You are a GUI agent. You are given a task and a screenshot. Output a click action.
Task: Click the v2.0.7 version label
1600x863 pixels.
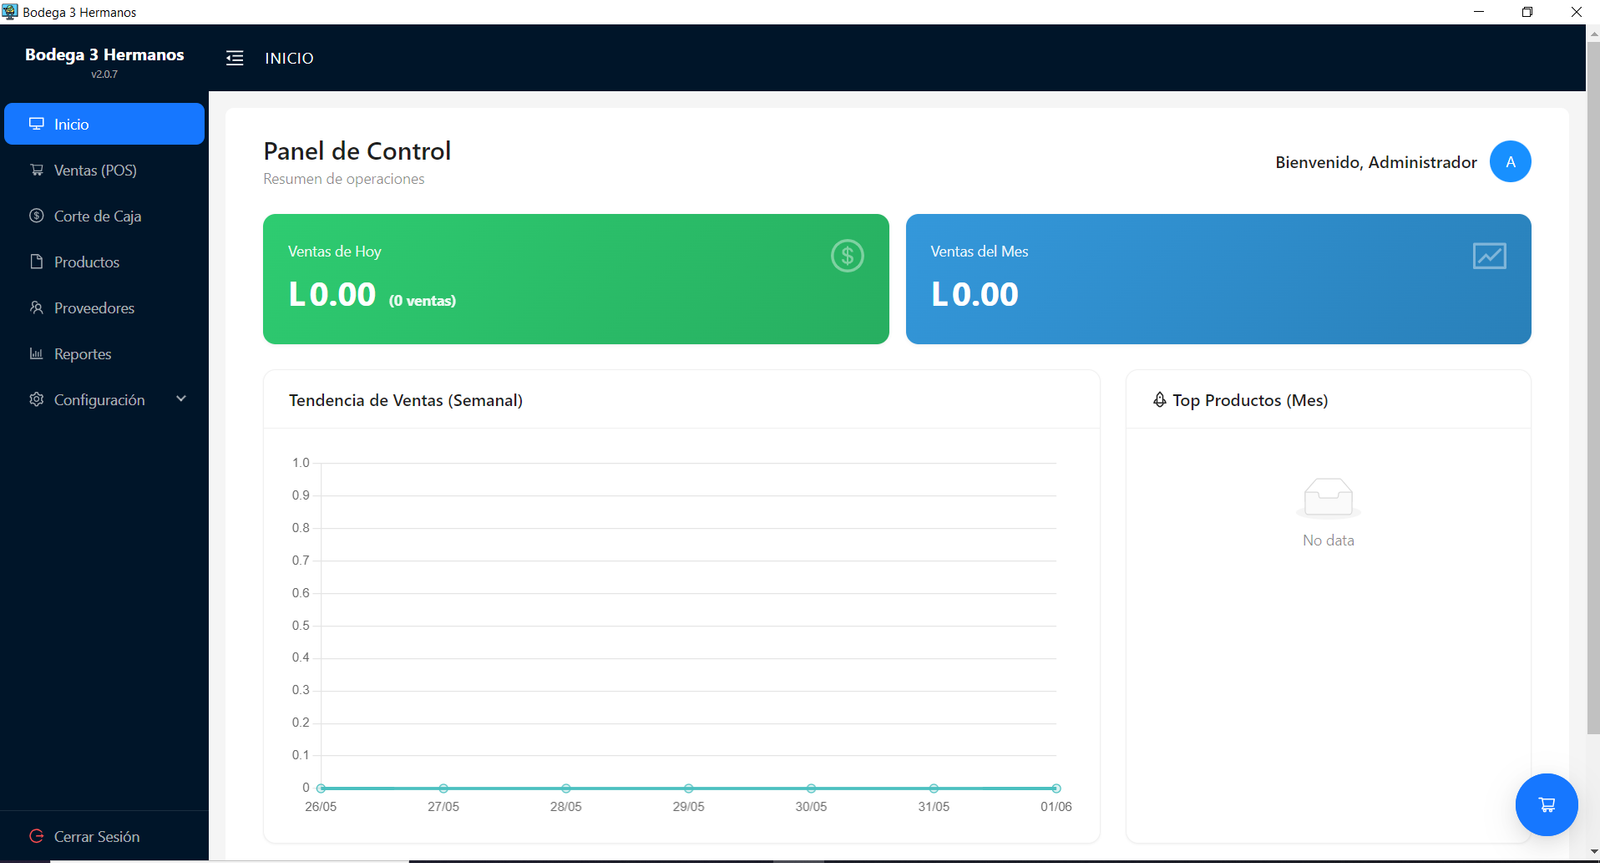point(104,74)
